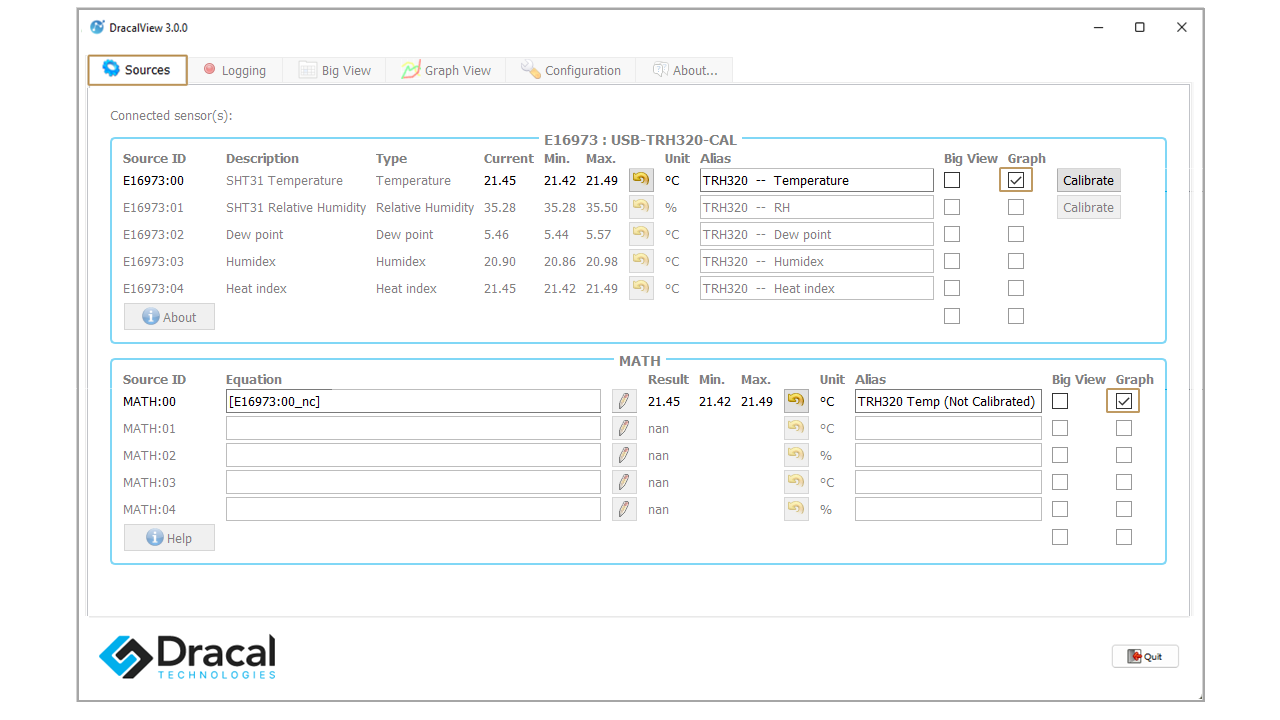Open equation editor pencil for MATH:03
Screen dimensions: 1280x720
pos(624,482)
